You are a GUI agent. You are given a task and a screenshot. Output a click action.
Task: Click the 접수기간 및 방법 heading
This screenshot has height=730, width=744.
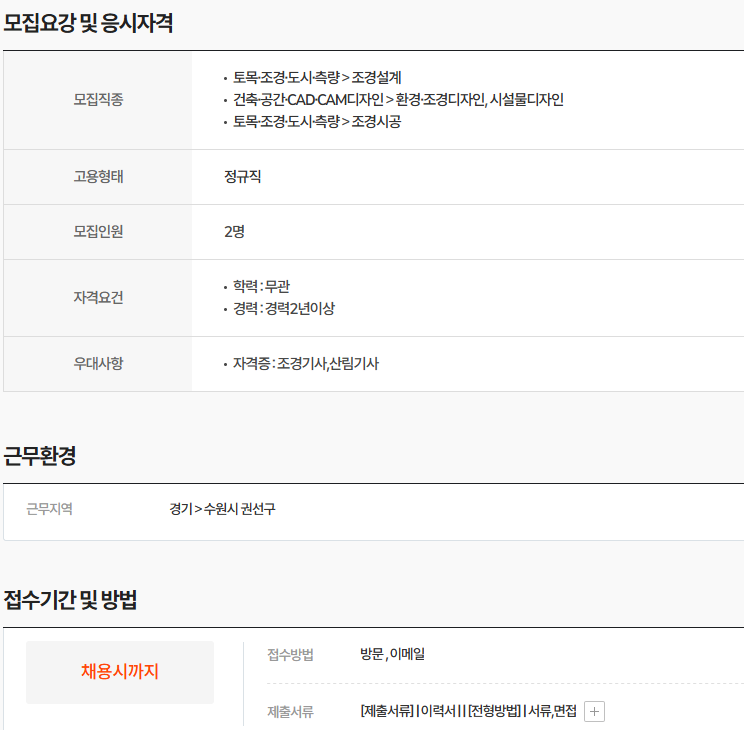pyautogui.click(x=70, y=599)
